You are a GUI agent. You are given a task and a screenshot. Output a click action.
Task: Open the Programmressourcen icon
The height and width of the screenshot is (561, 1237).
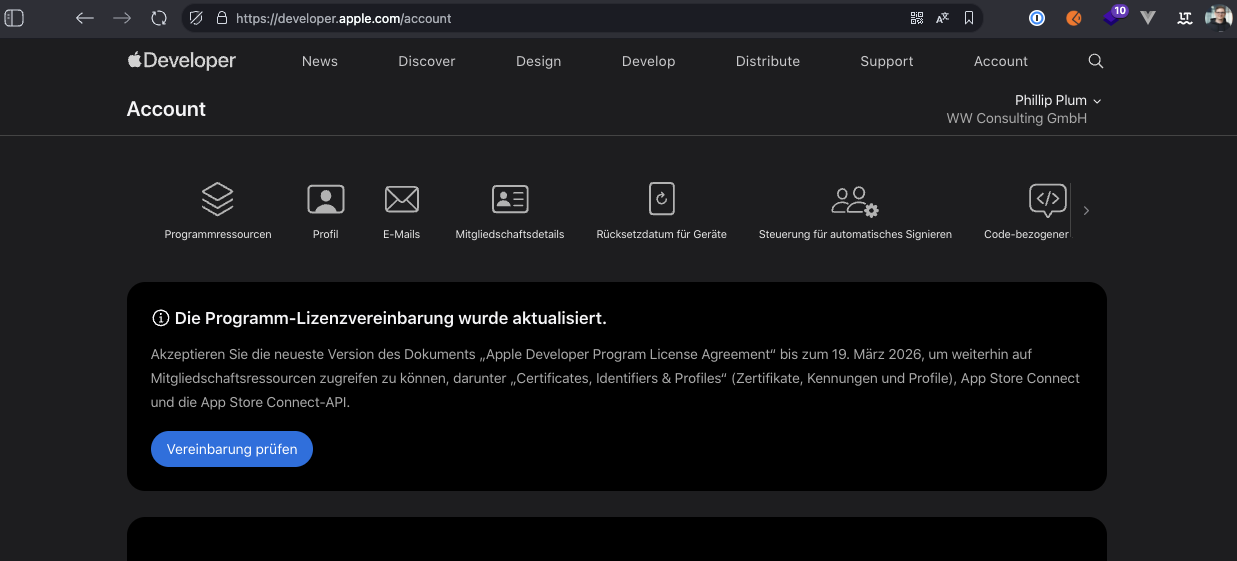click(217, 200)
